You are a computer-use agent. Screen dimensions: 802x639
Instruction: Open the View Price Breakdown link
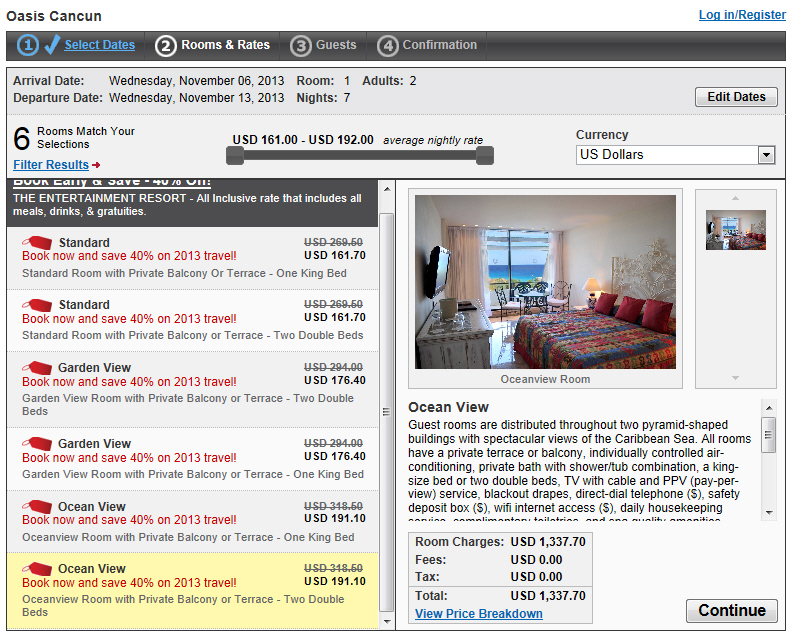point(479,613)
